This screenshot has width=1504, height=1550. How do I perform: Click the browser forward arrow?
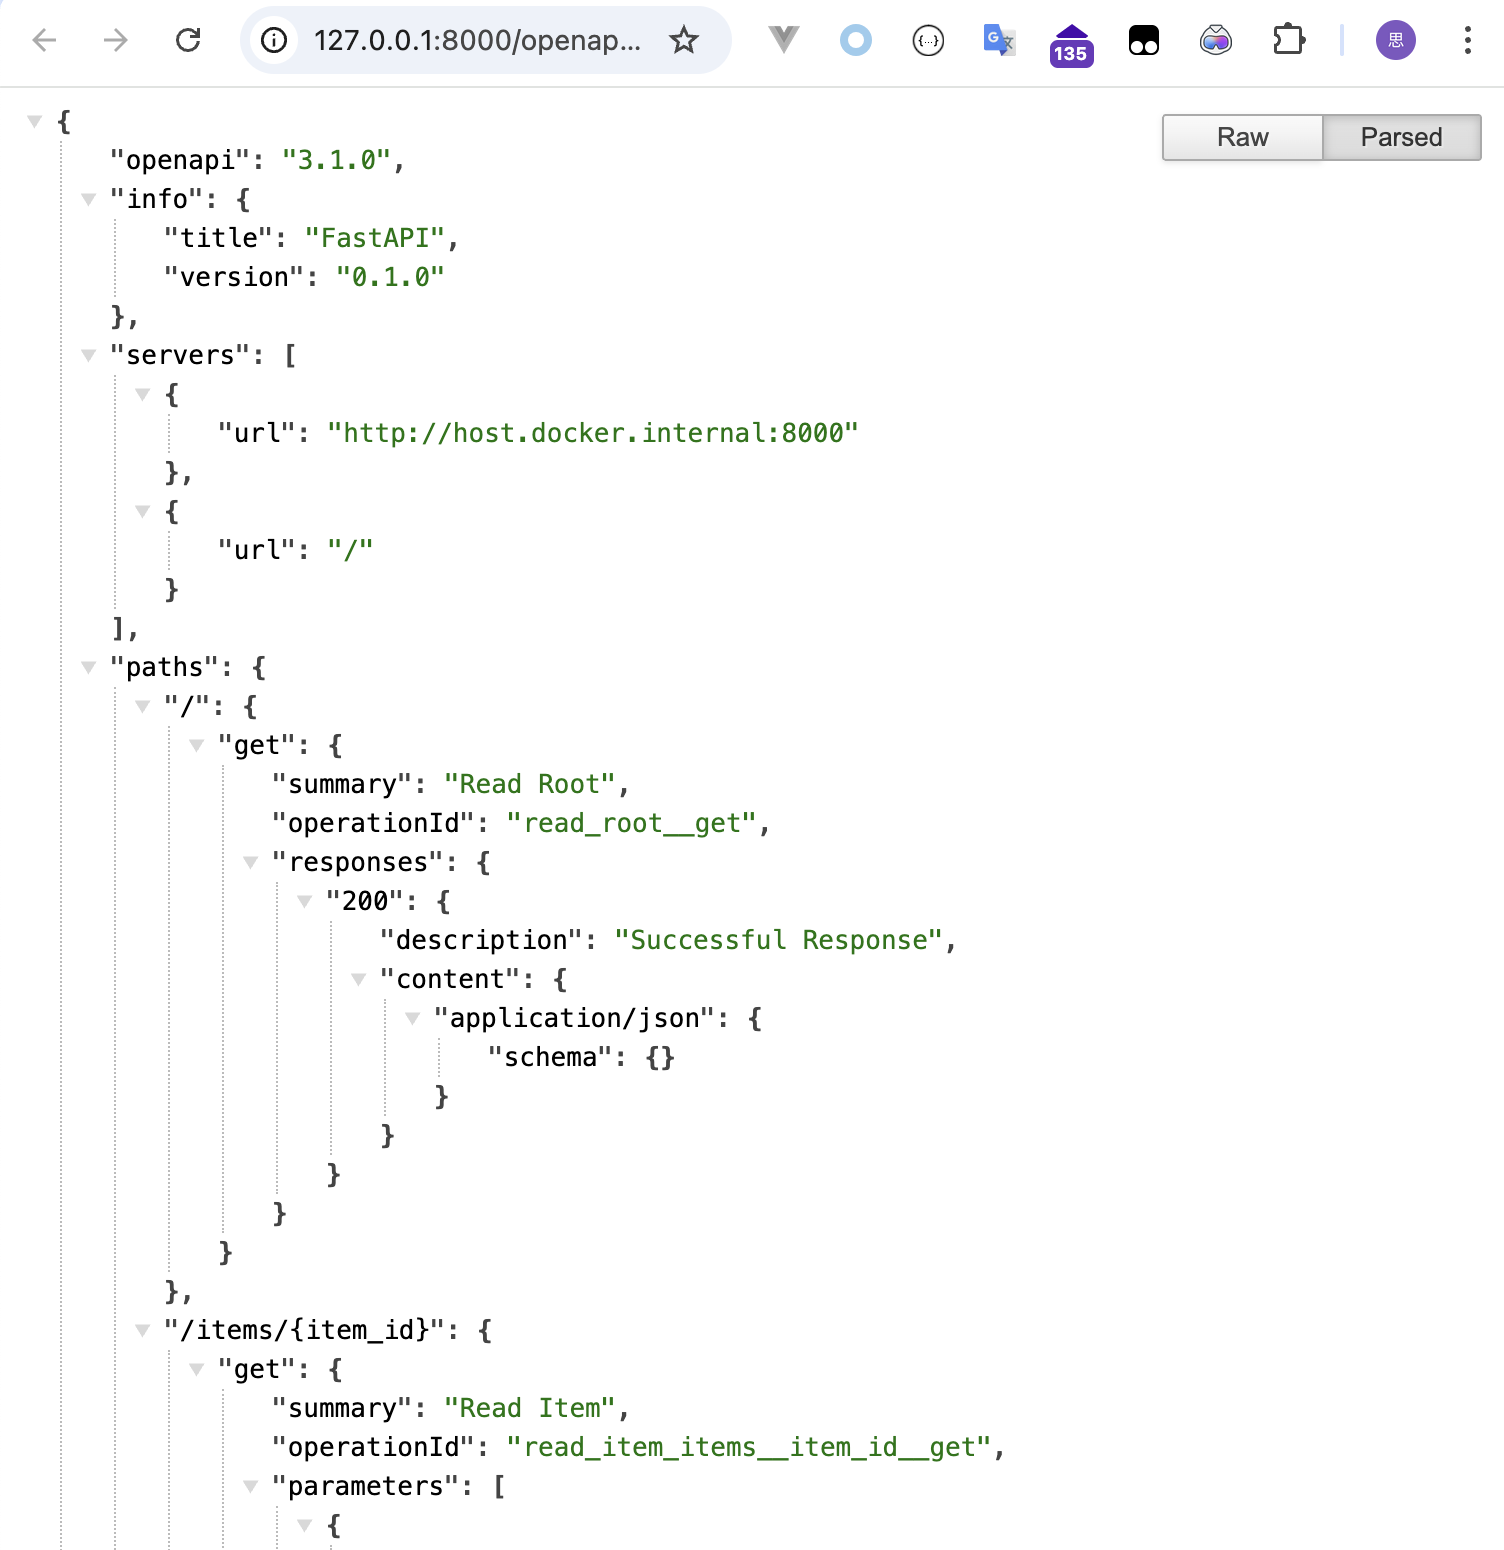point(116,40)
